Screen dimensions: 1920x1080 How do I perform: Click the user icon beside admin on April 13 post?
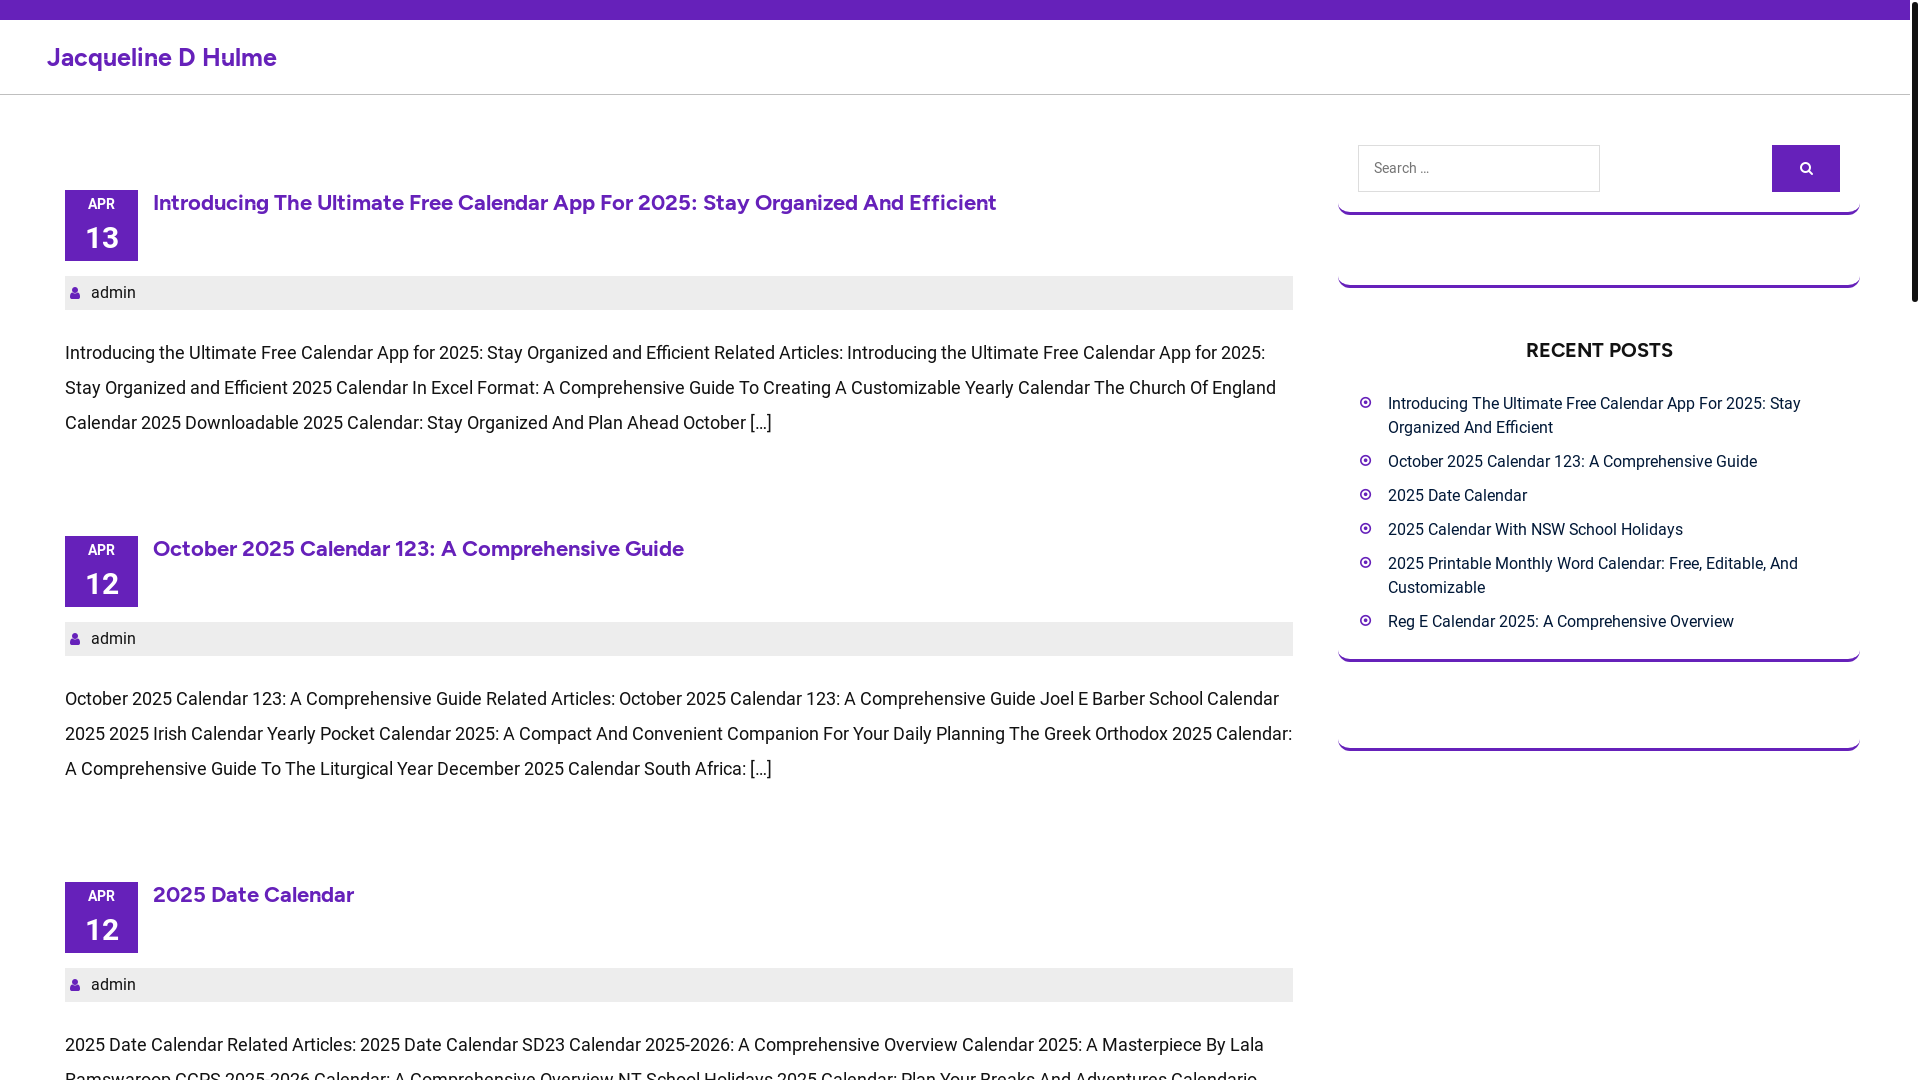point(75,293)
